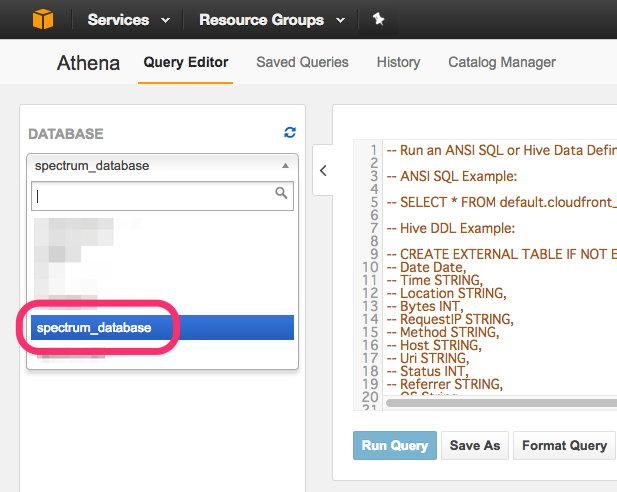Image resolution: width=617 pixels, height=492 pixels.
Task: Select spectrum_database from the dropdown list
Action: 162,327
